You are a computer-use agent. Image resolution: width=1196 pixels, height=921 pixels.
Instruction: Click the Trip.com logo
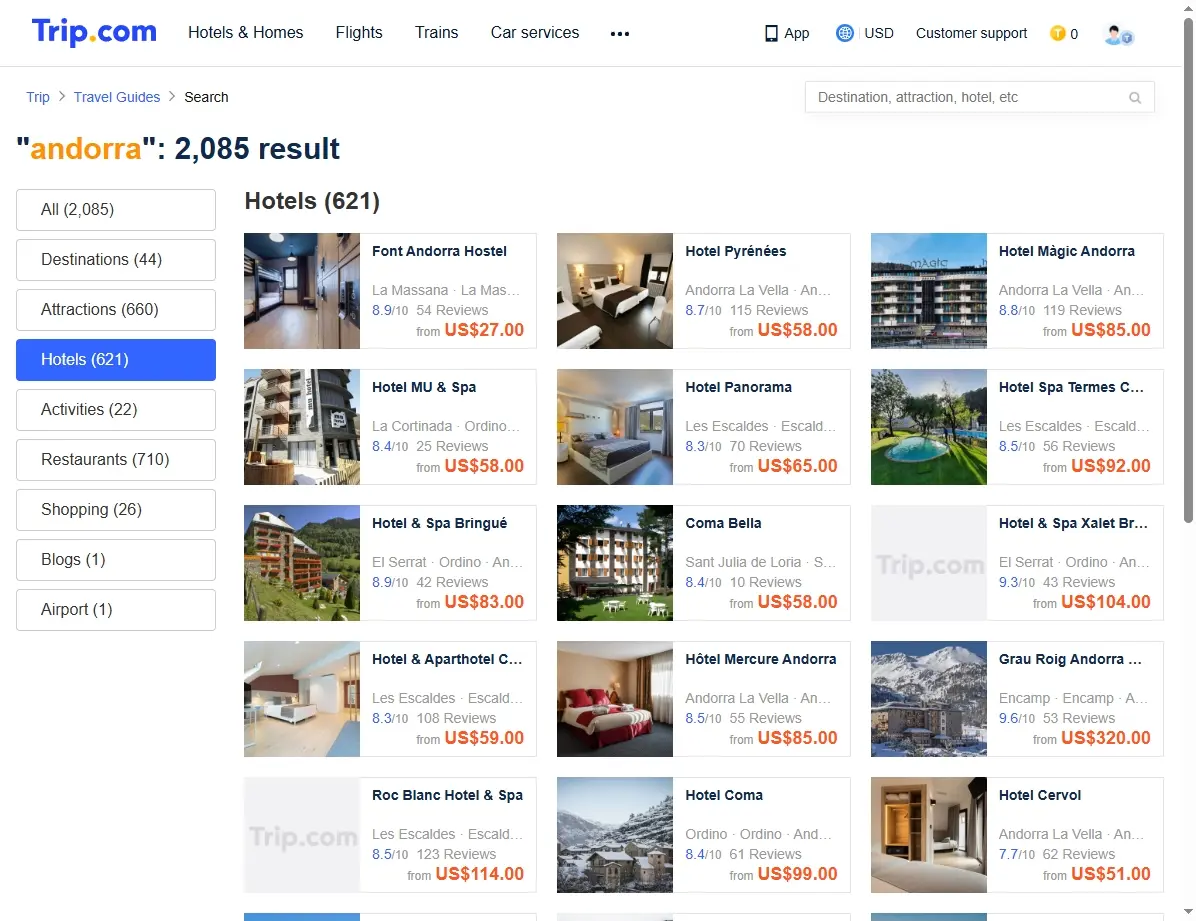94,32
